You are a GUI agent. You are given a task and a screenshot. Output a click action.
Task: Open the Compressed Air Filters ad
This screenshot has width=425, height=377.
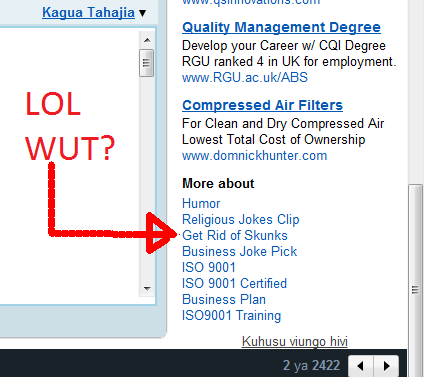[262, 105]
